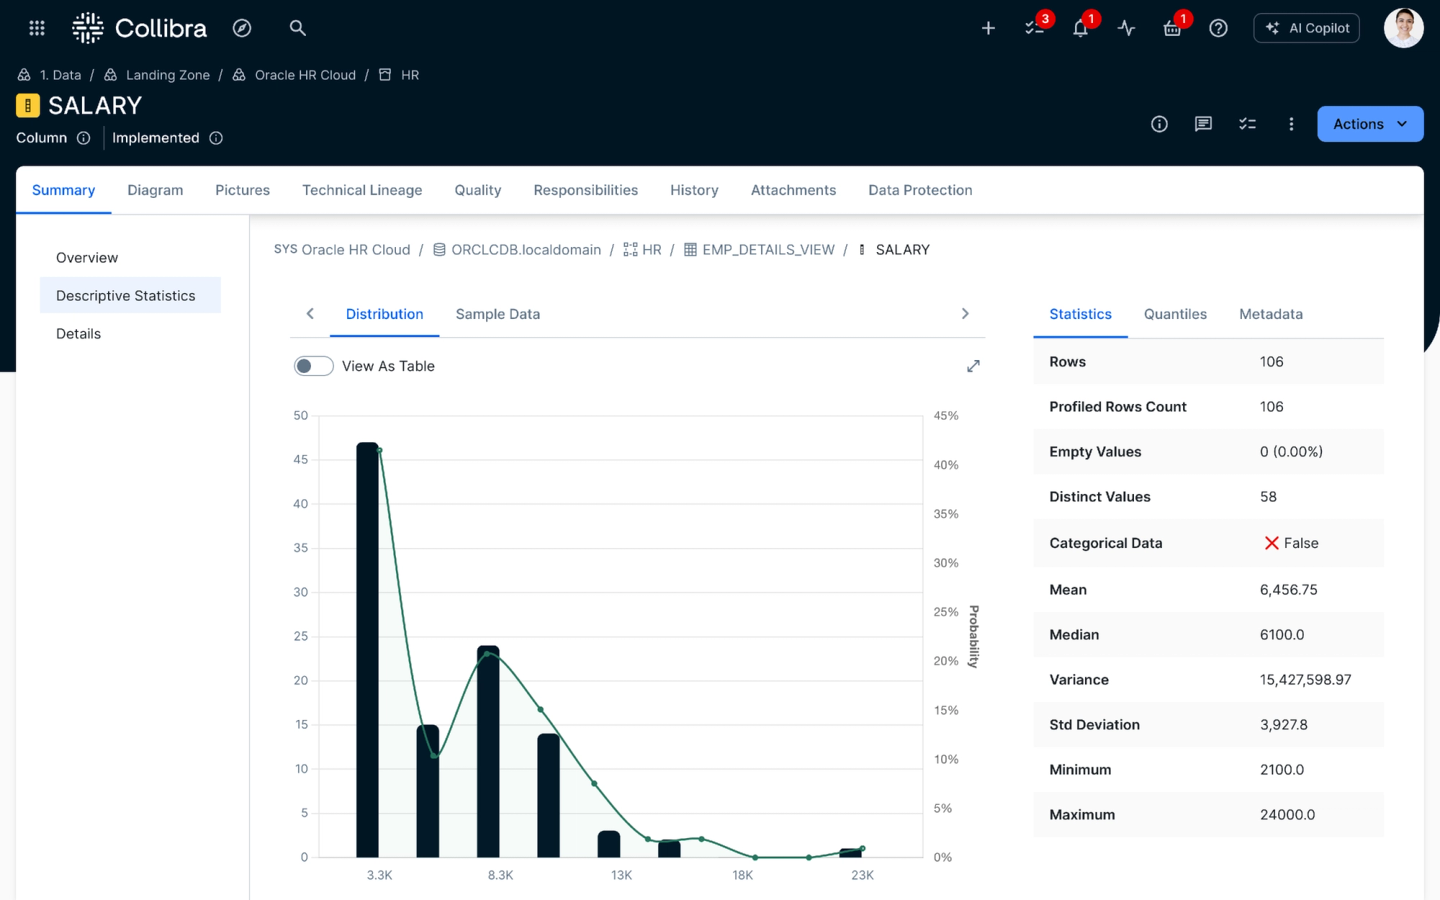Switch to the Technical Lineage tab
Viewport: 1440px width, 900px height.
click(x=362, y=190)
